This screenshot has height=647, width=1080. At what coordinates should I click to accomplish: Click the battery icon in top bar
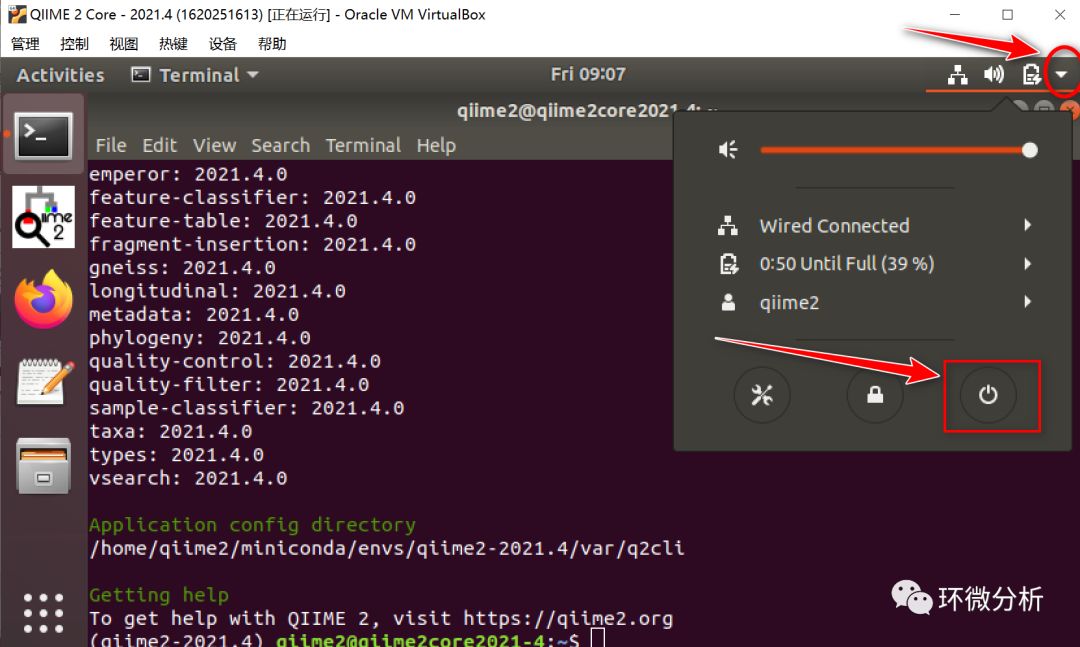[x=1031, y=74]
